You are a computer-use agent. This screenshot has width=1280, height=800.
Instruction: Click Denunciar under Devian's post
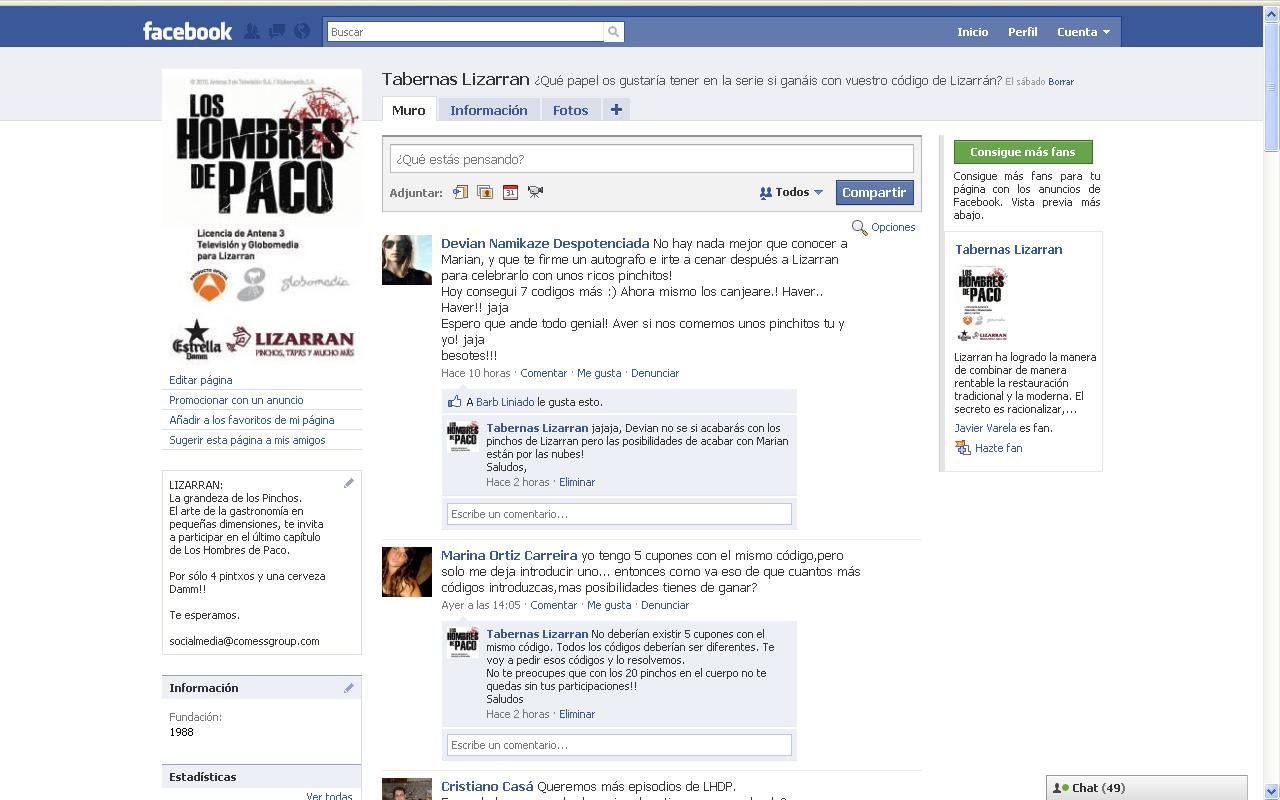coord(655,373)
